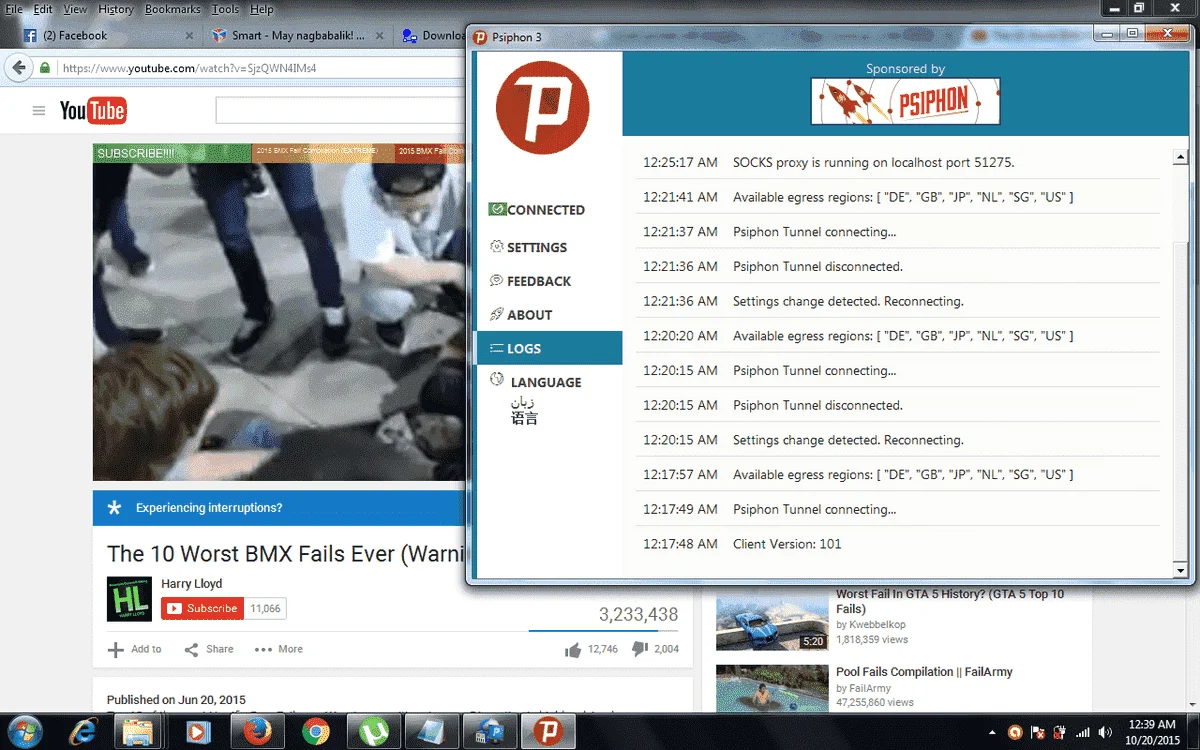Open the More options dropdown
The image size is (1200, 750).
[279, 649]
